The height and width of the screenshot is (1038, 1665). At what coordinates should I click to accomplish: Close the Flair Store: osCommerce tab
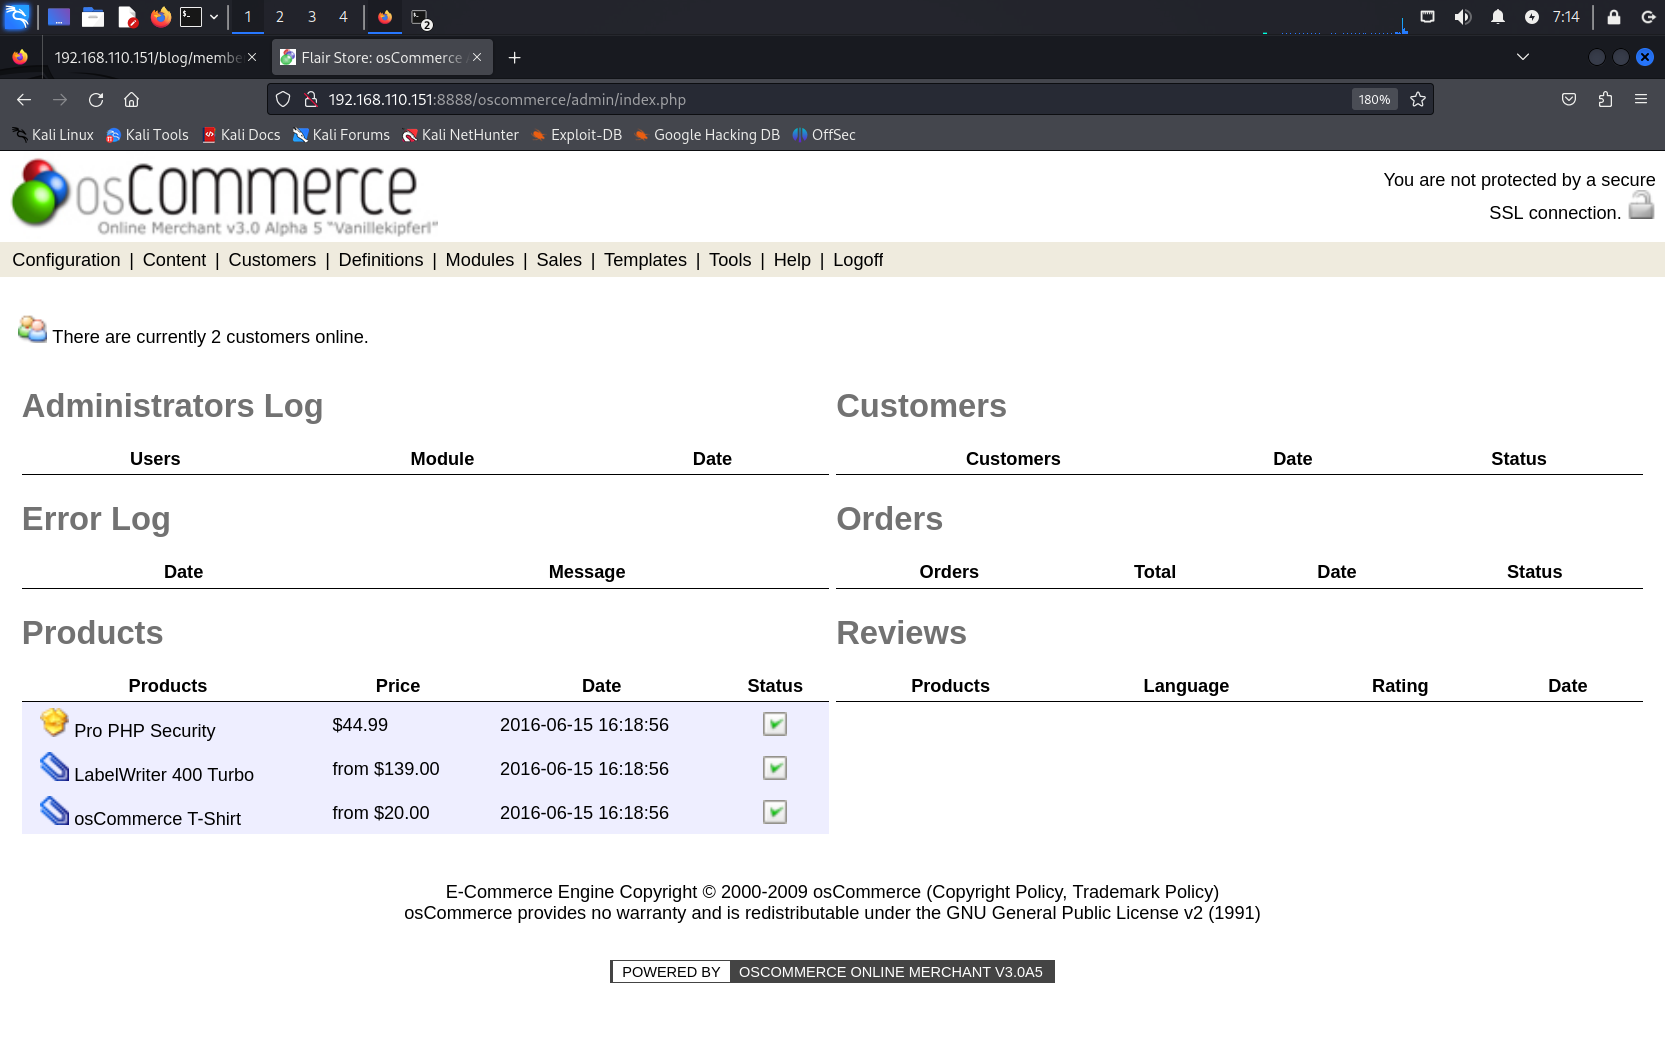477,58
